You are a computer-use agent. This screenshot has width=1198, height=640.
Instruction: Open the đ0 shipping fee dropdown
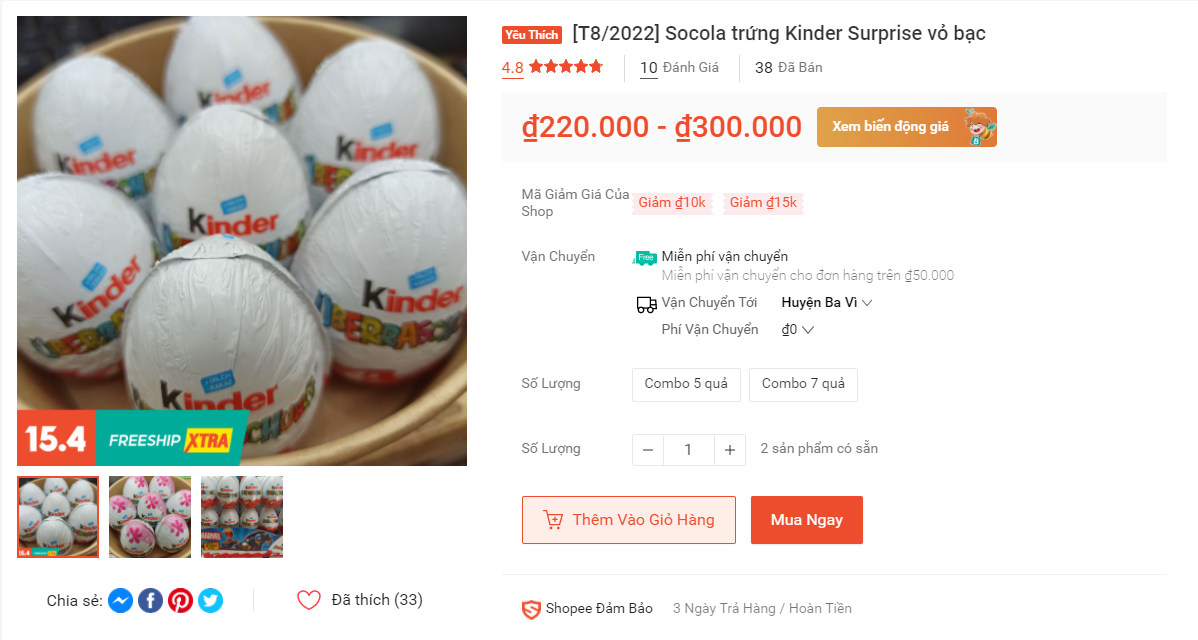(x=795, y=329)
